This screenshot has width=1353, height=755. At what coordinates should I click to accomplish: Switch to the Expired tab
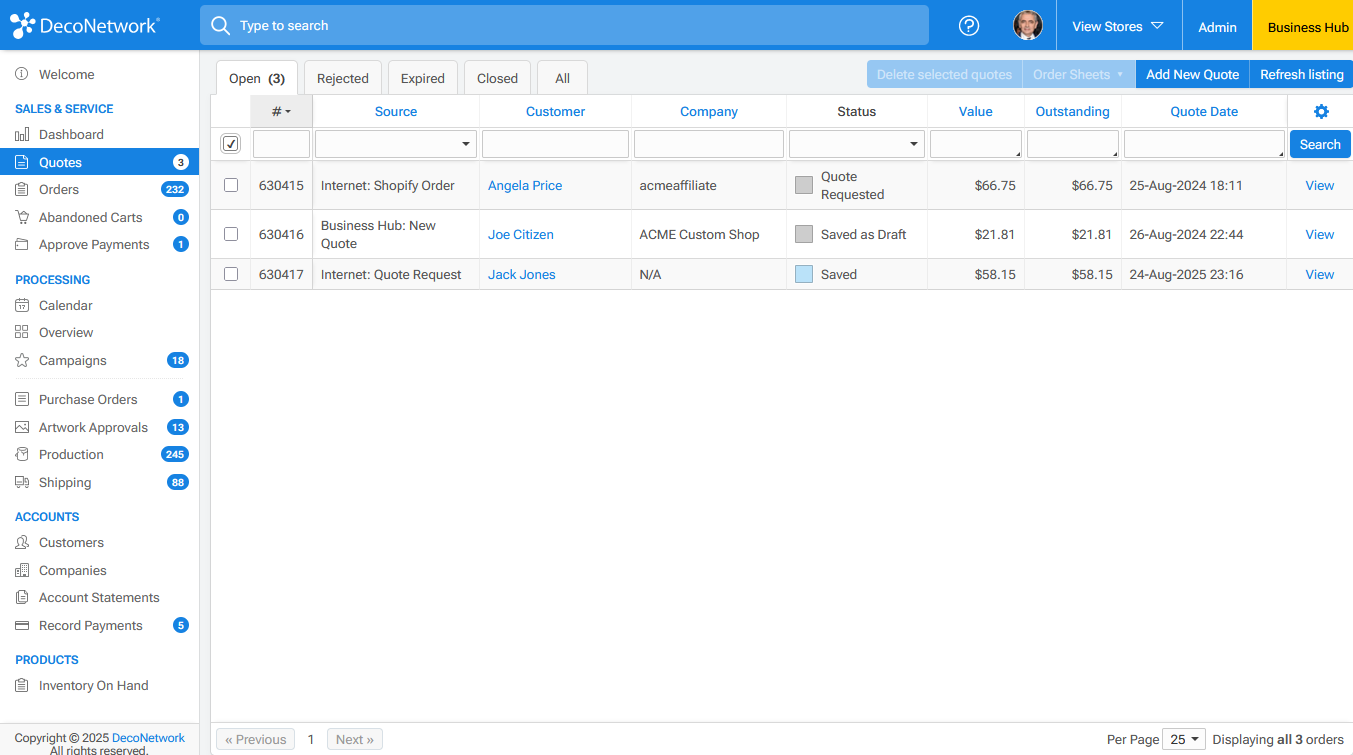(422, 78)
